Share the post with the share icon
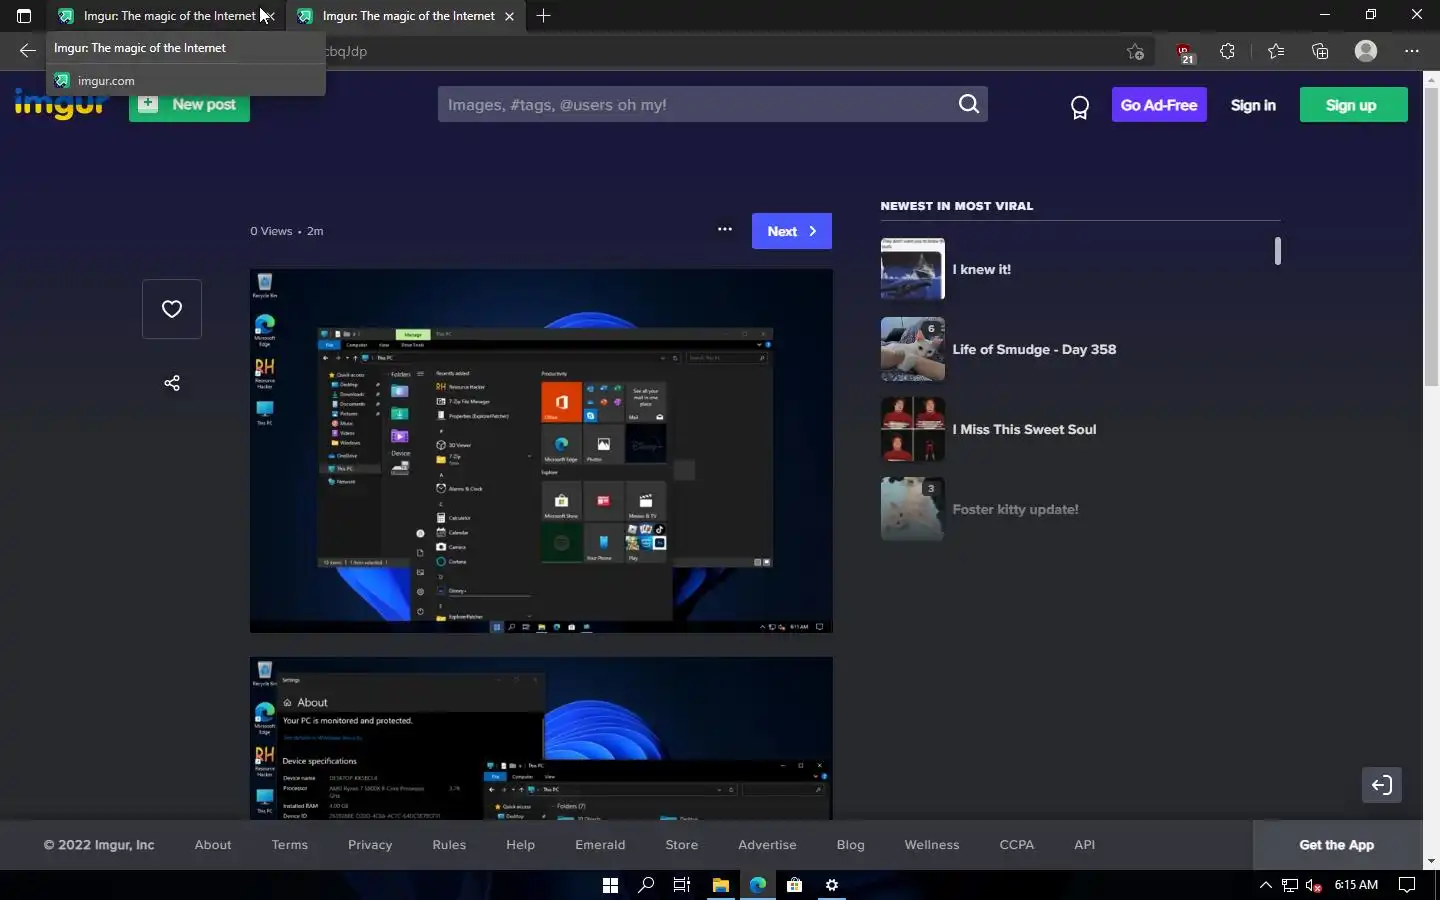 pyautogui.click(x=172, y=383)
